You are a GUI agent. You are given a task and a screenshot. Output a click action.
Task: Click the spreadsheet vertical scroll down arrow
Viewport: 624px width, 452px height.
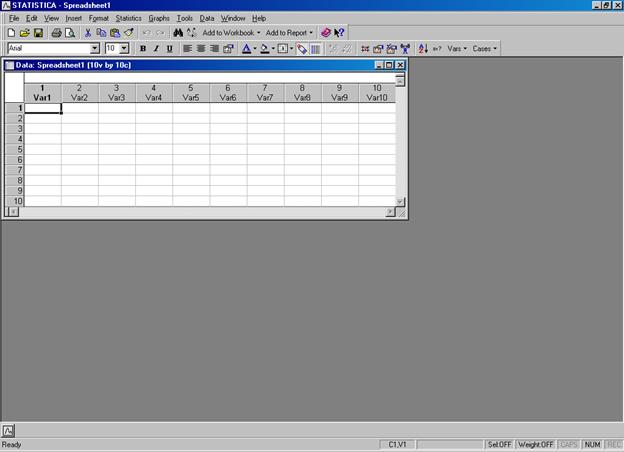pos(400,202)
